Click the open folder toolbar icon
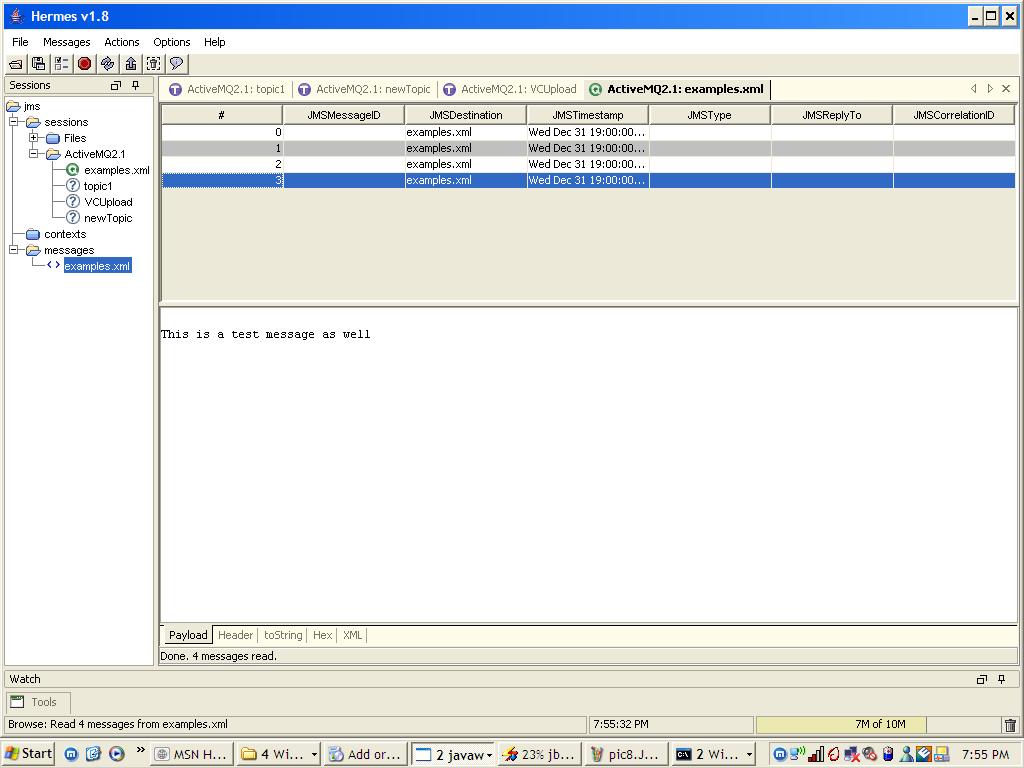 pos(16,64)
